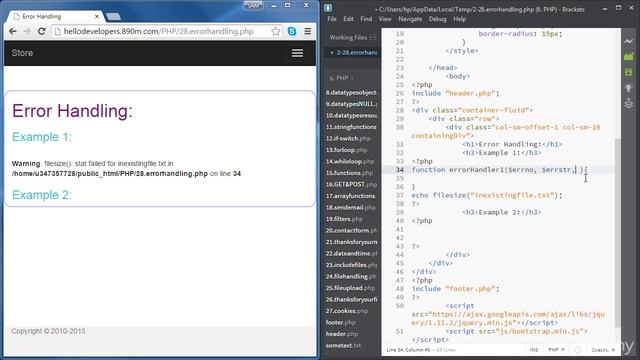Open 27.cookies.php in sidebar
Screen dimensions: 640x360
coord(347,311)
